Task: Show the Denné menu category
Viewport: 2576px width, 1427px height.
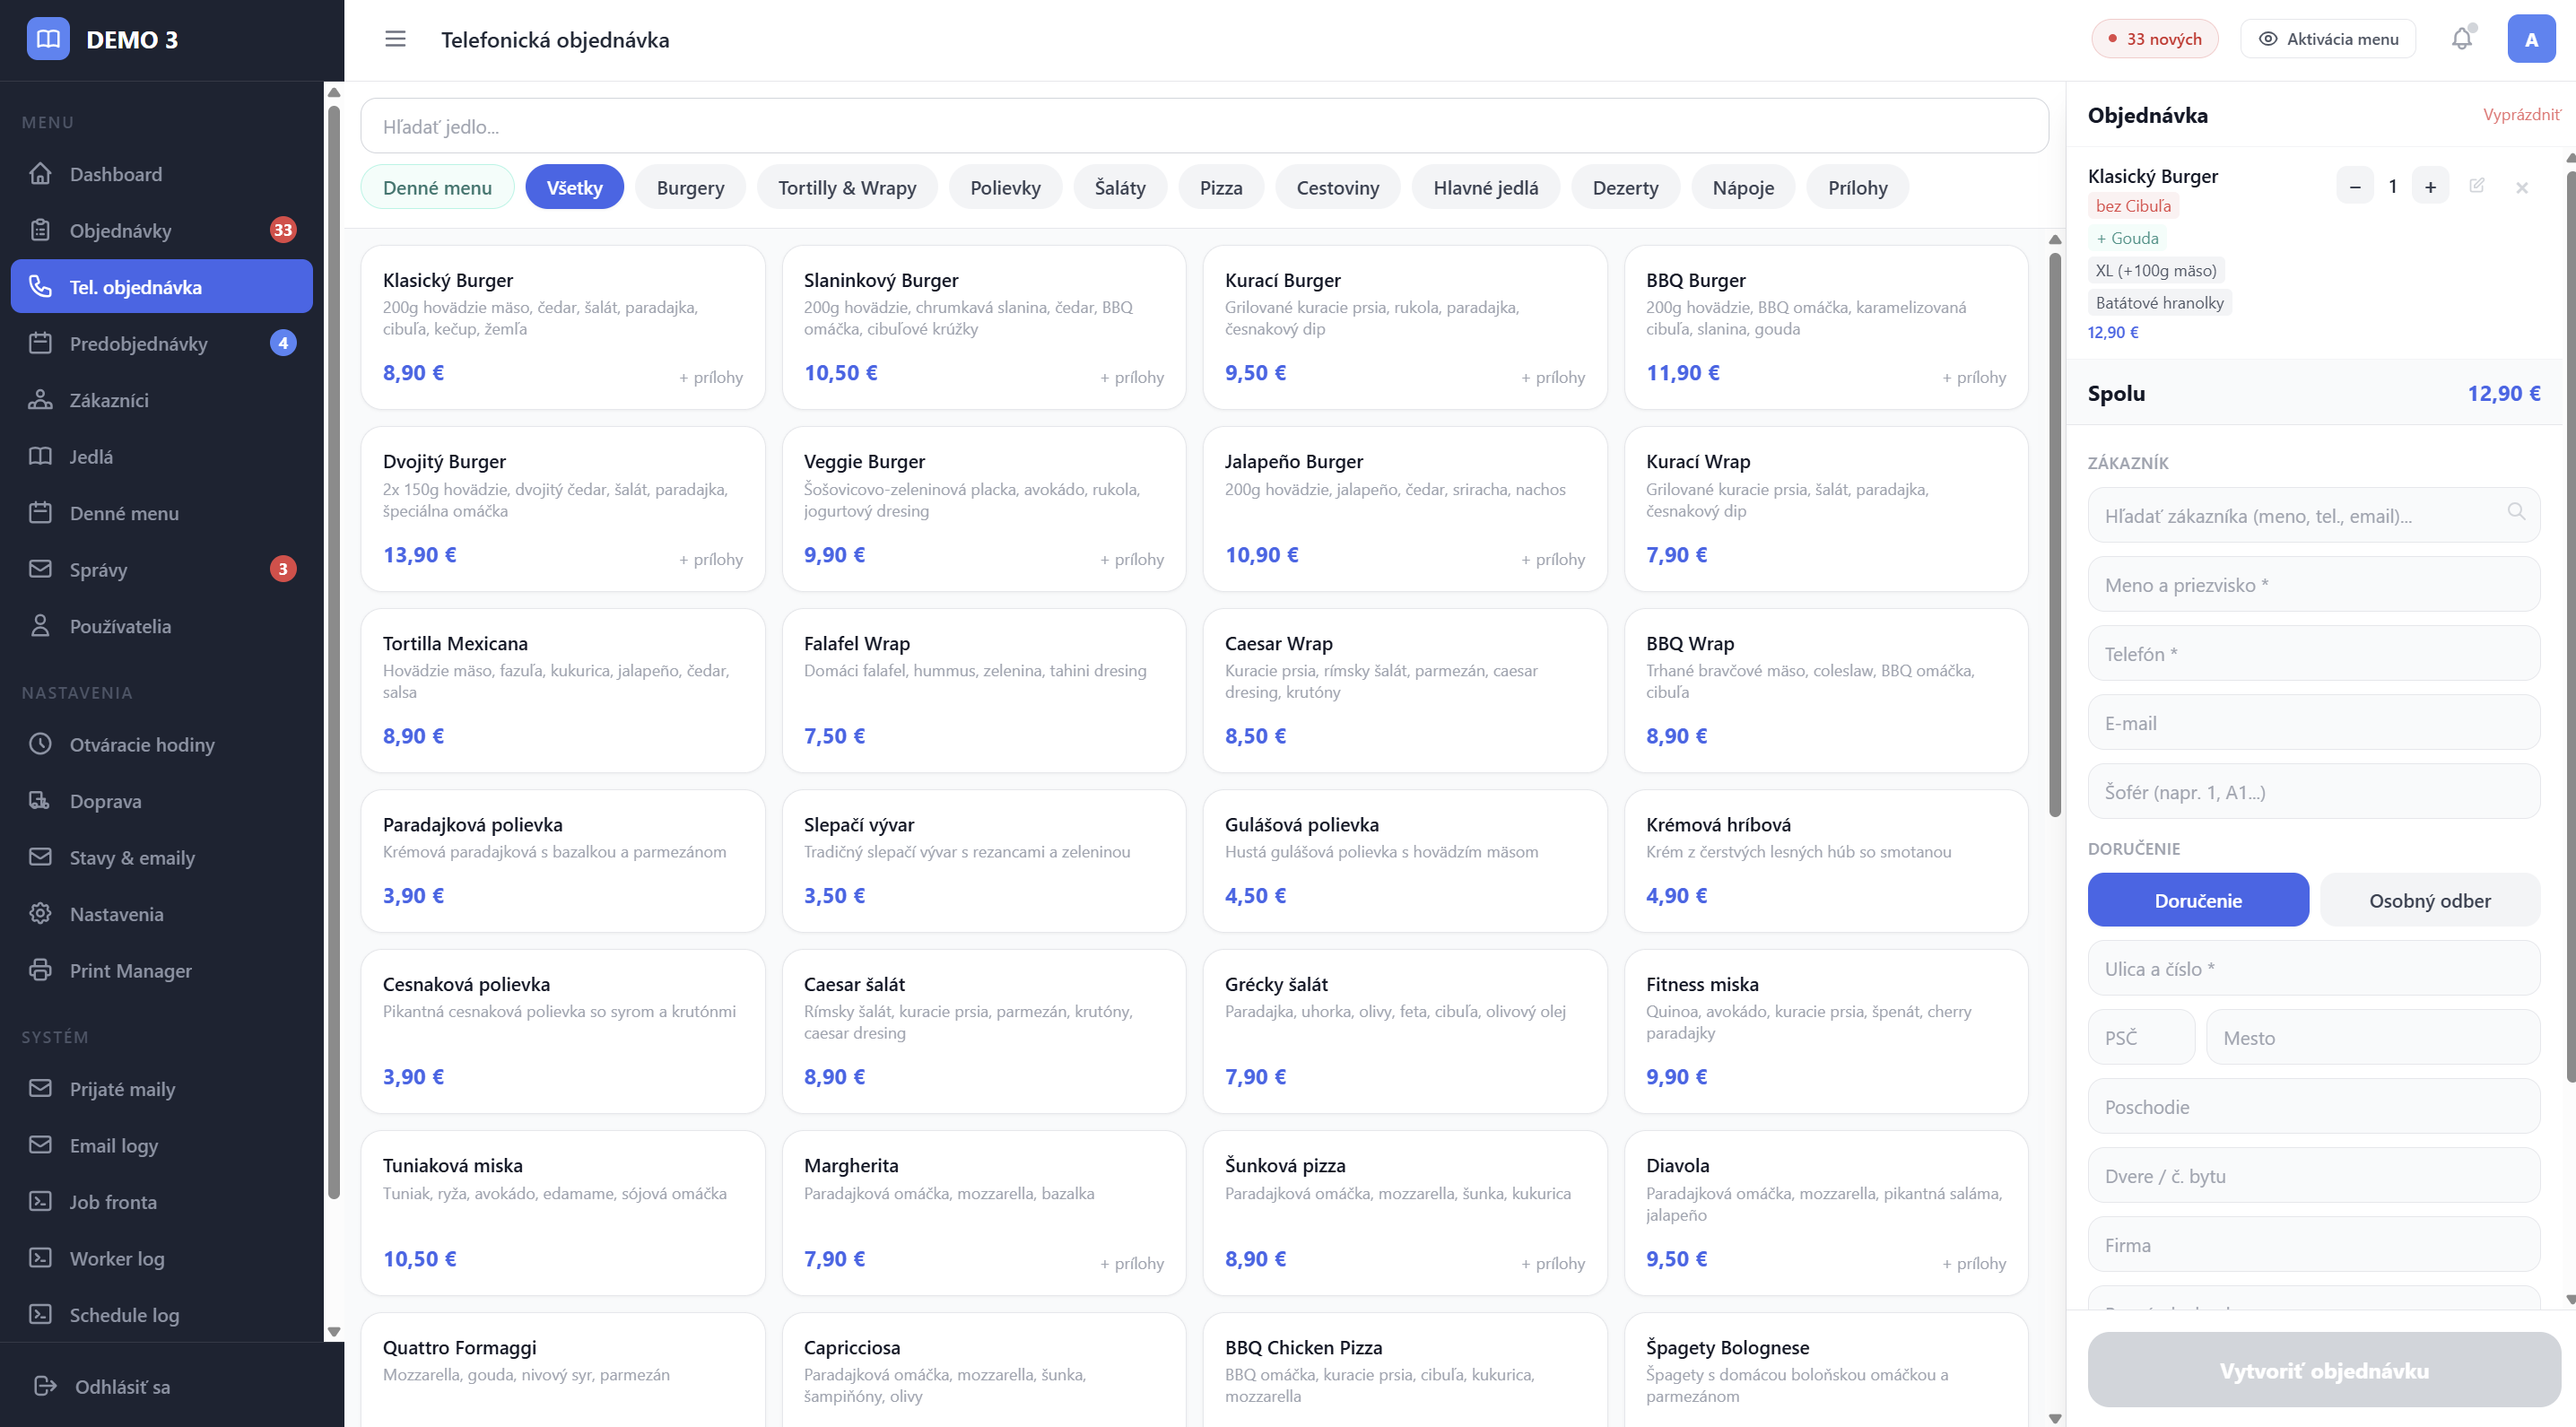Action: click(x=437, y=187)
